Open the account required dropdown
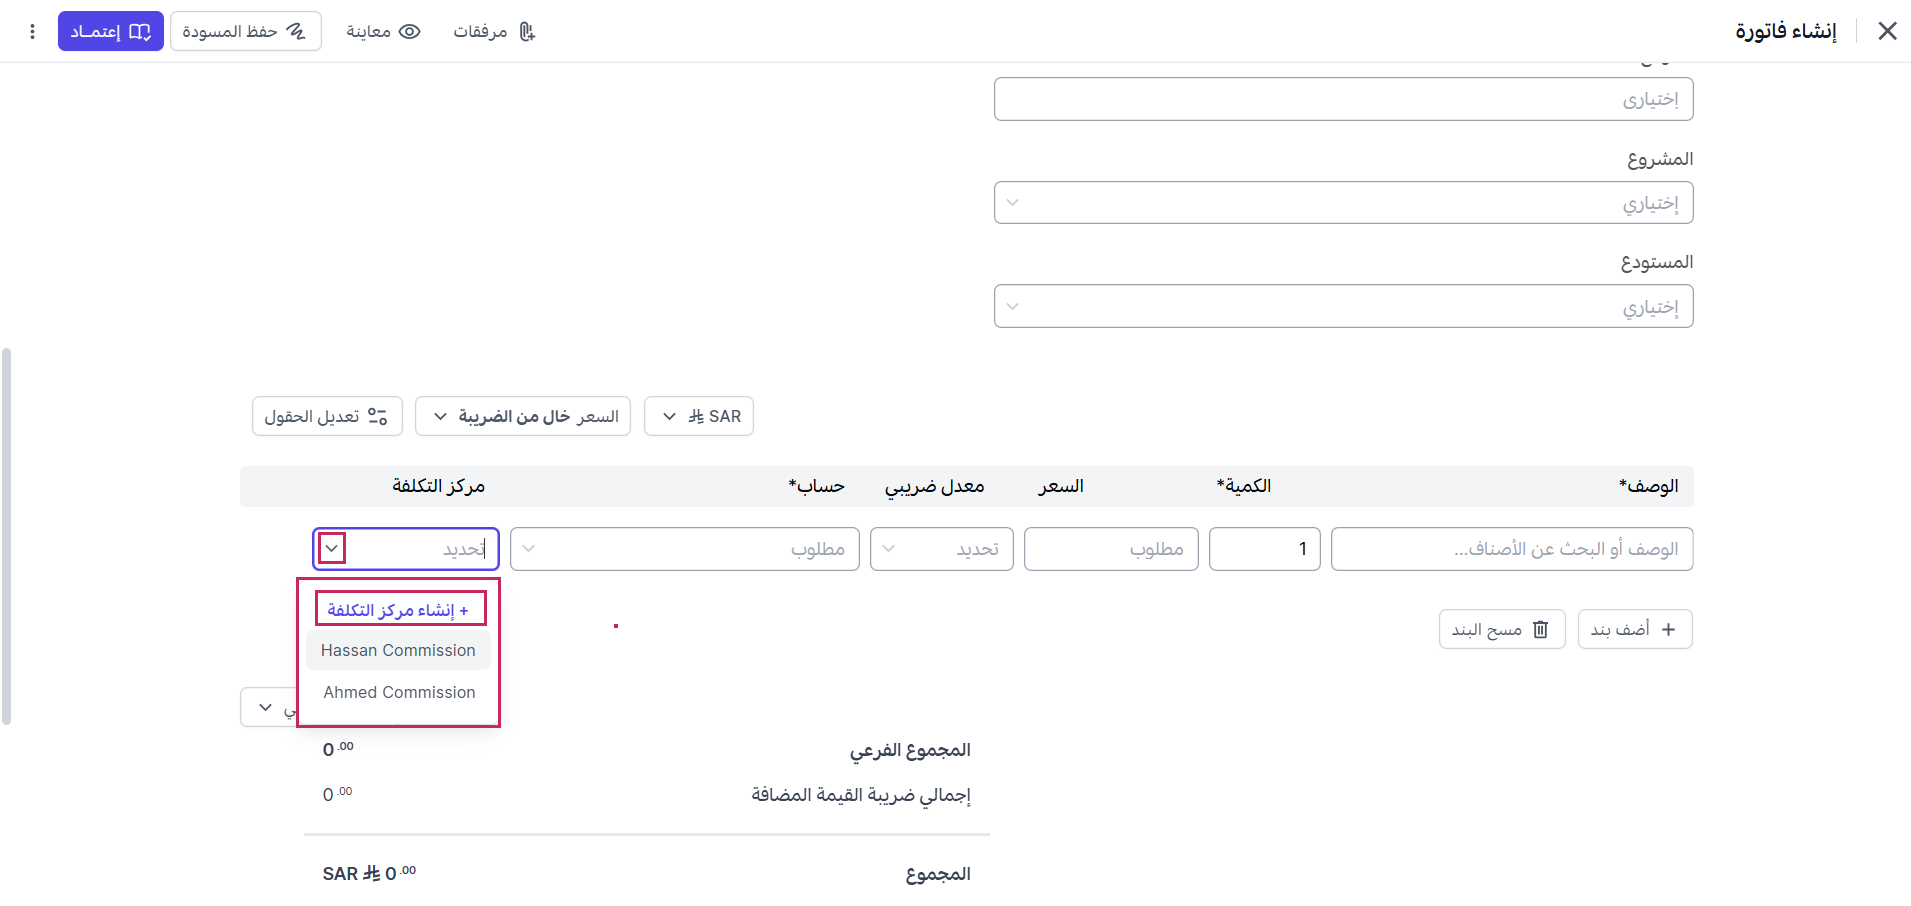Image resolution: width=1911 pixels, height=906 pixels. pos(685,549)
